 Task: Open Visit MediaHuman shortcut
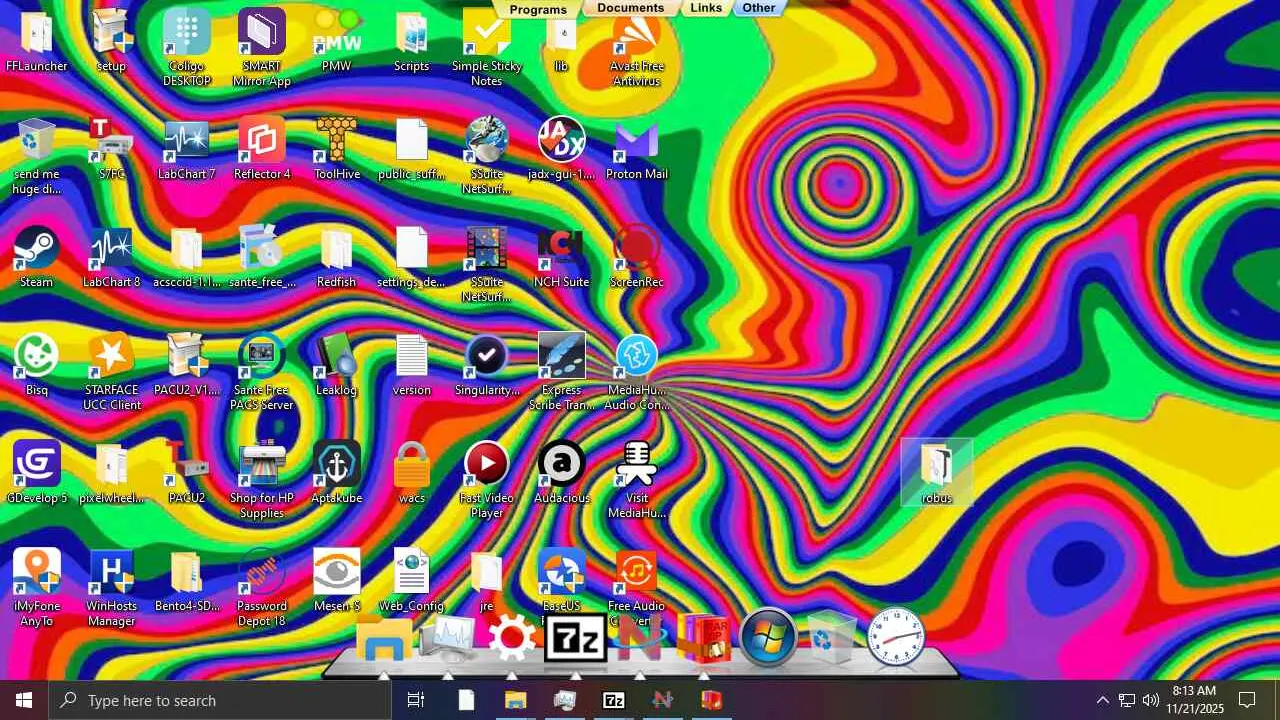click(637, 480)
